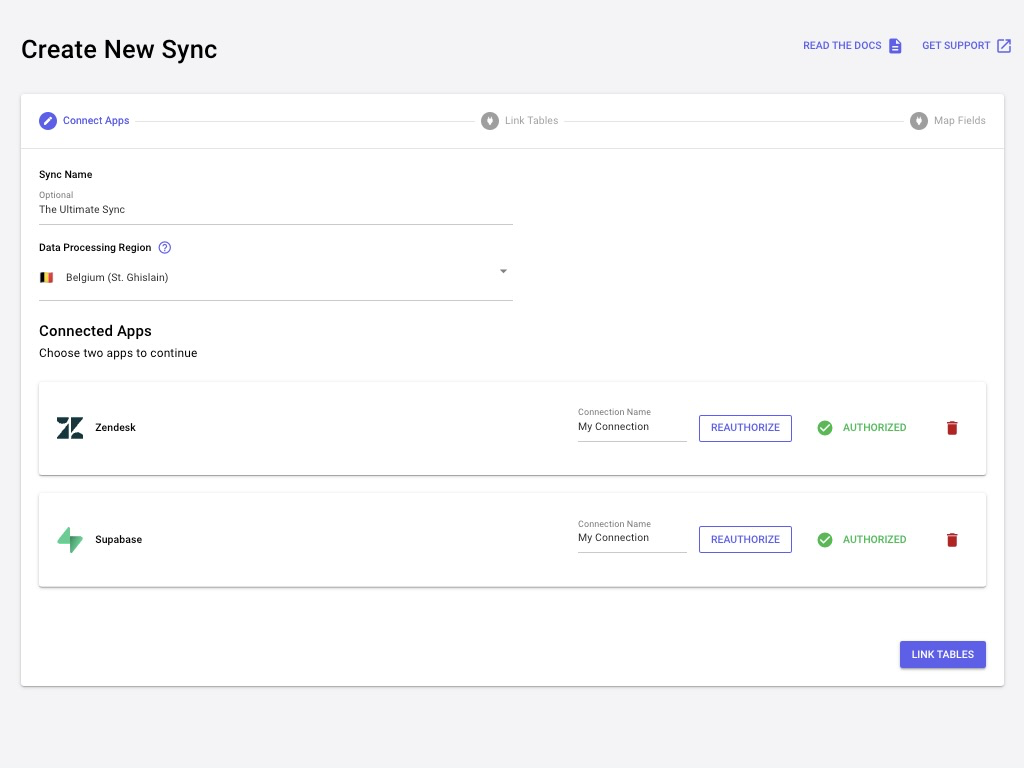Click the Link Tables step icon
Viewport: 1024px width, 768px height.
(x=489, y=121)
